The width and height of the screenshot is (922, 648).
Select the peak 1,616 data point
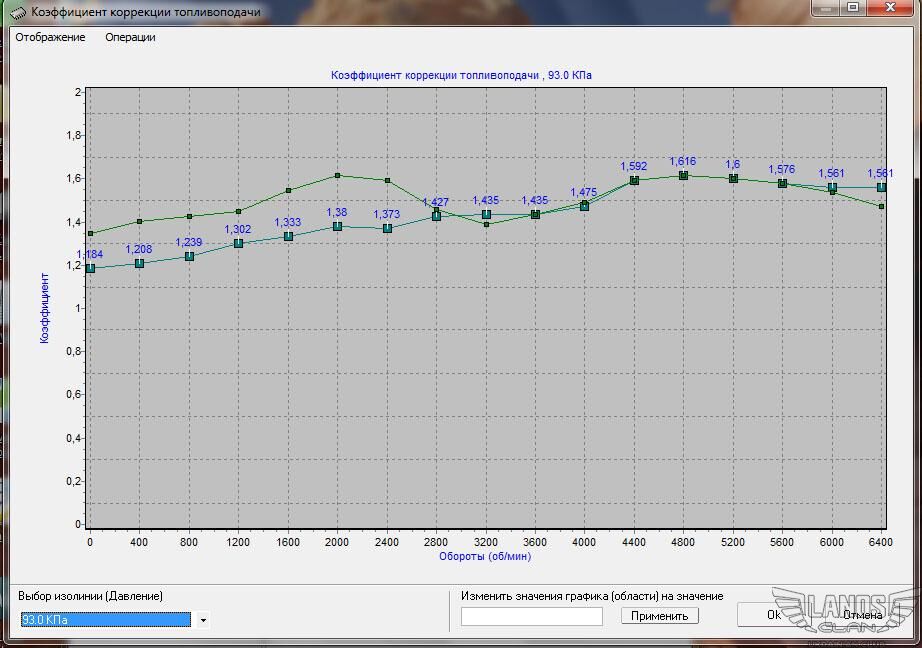pyautogui.click(x=683, y=175)
